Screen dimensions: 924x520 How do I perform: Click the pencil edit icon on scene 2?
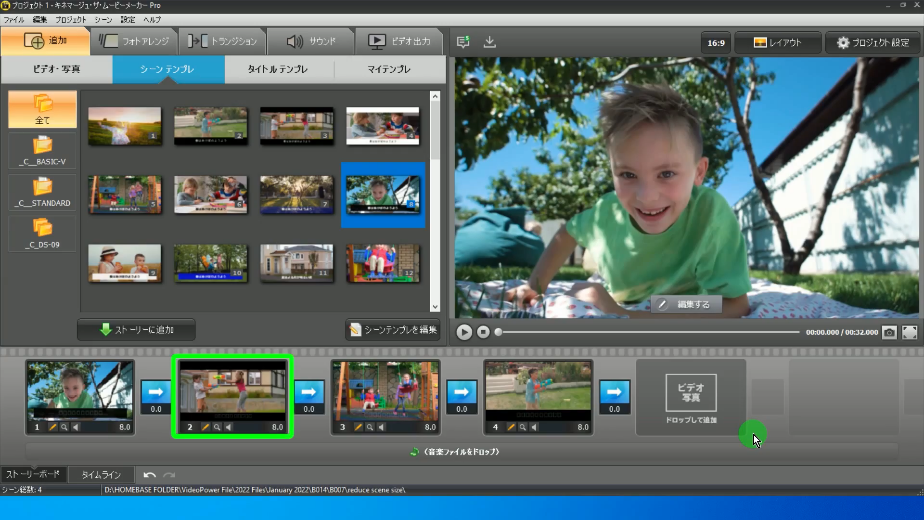point(204,427)
